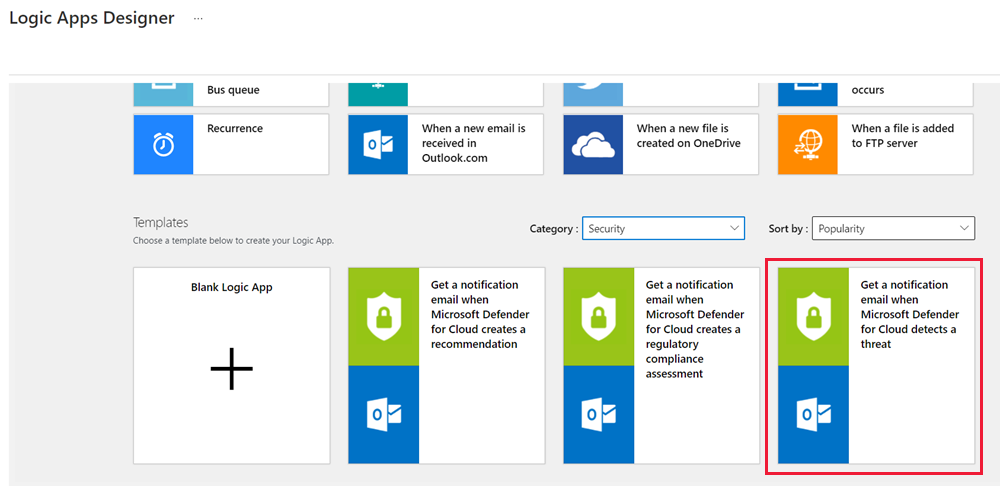Screen dimensions: 1000x486
Task: Click Outlook icon on regulatory compliance template
Action: 598,414
